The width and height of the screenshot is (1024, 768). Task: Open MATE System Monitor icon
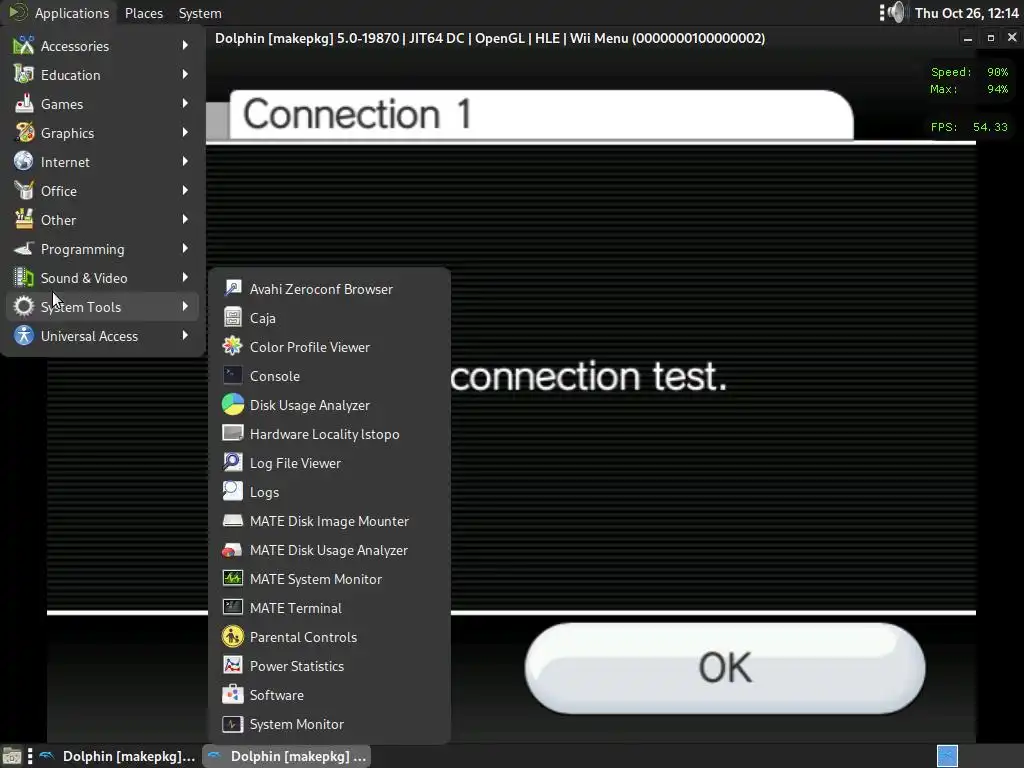coord(232,579)
